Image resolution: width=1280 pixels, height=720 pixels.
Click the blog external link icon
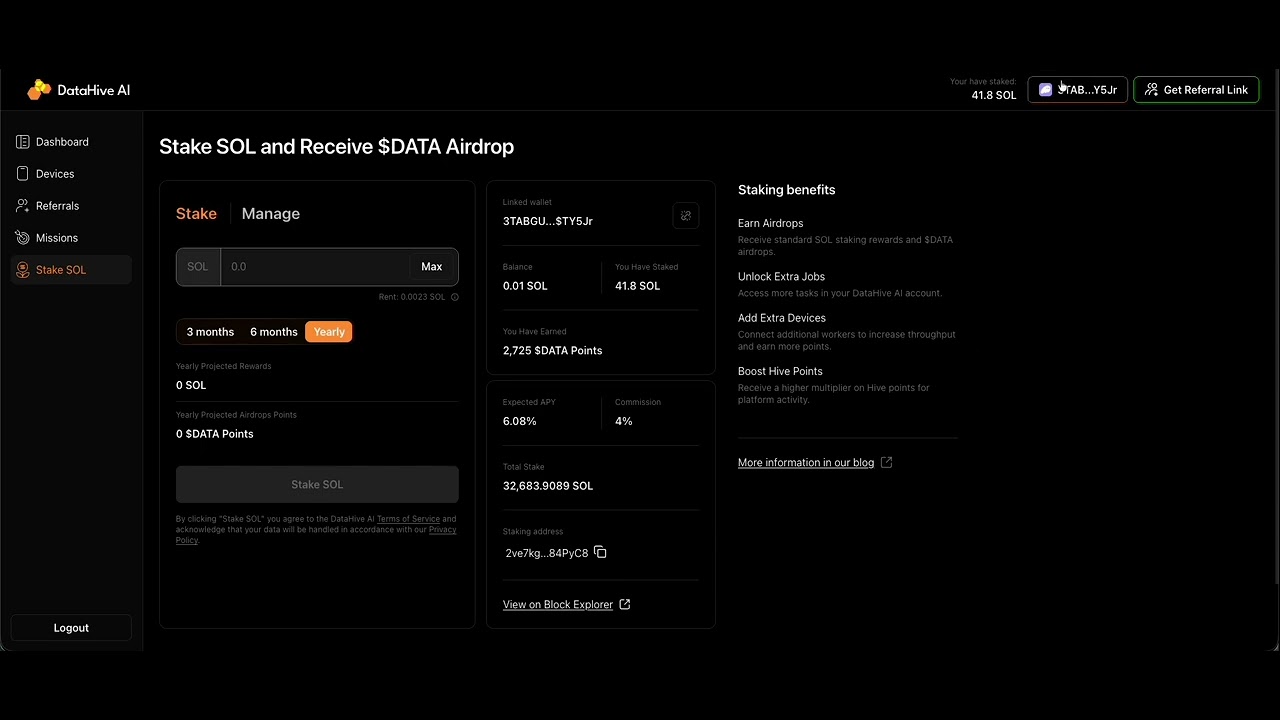(x=886, y=462)
